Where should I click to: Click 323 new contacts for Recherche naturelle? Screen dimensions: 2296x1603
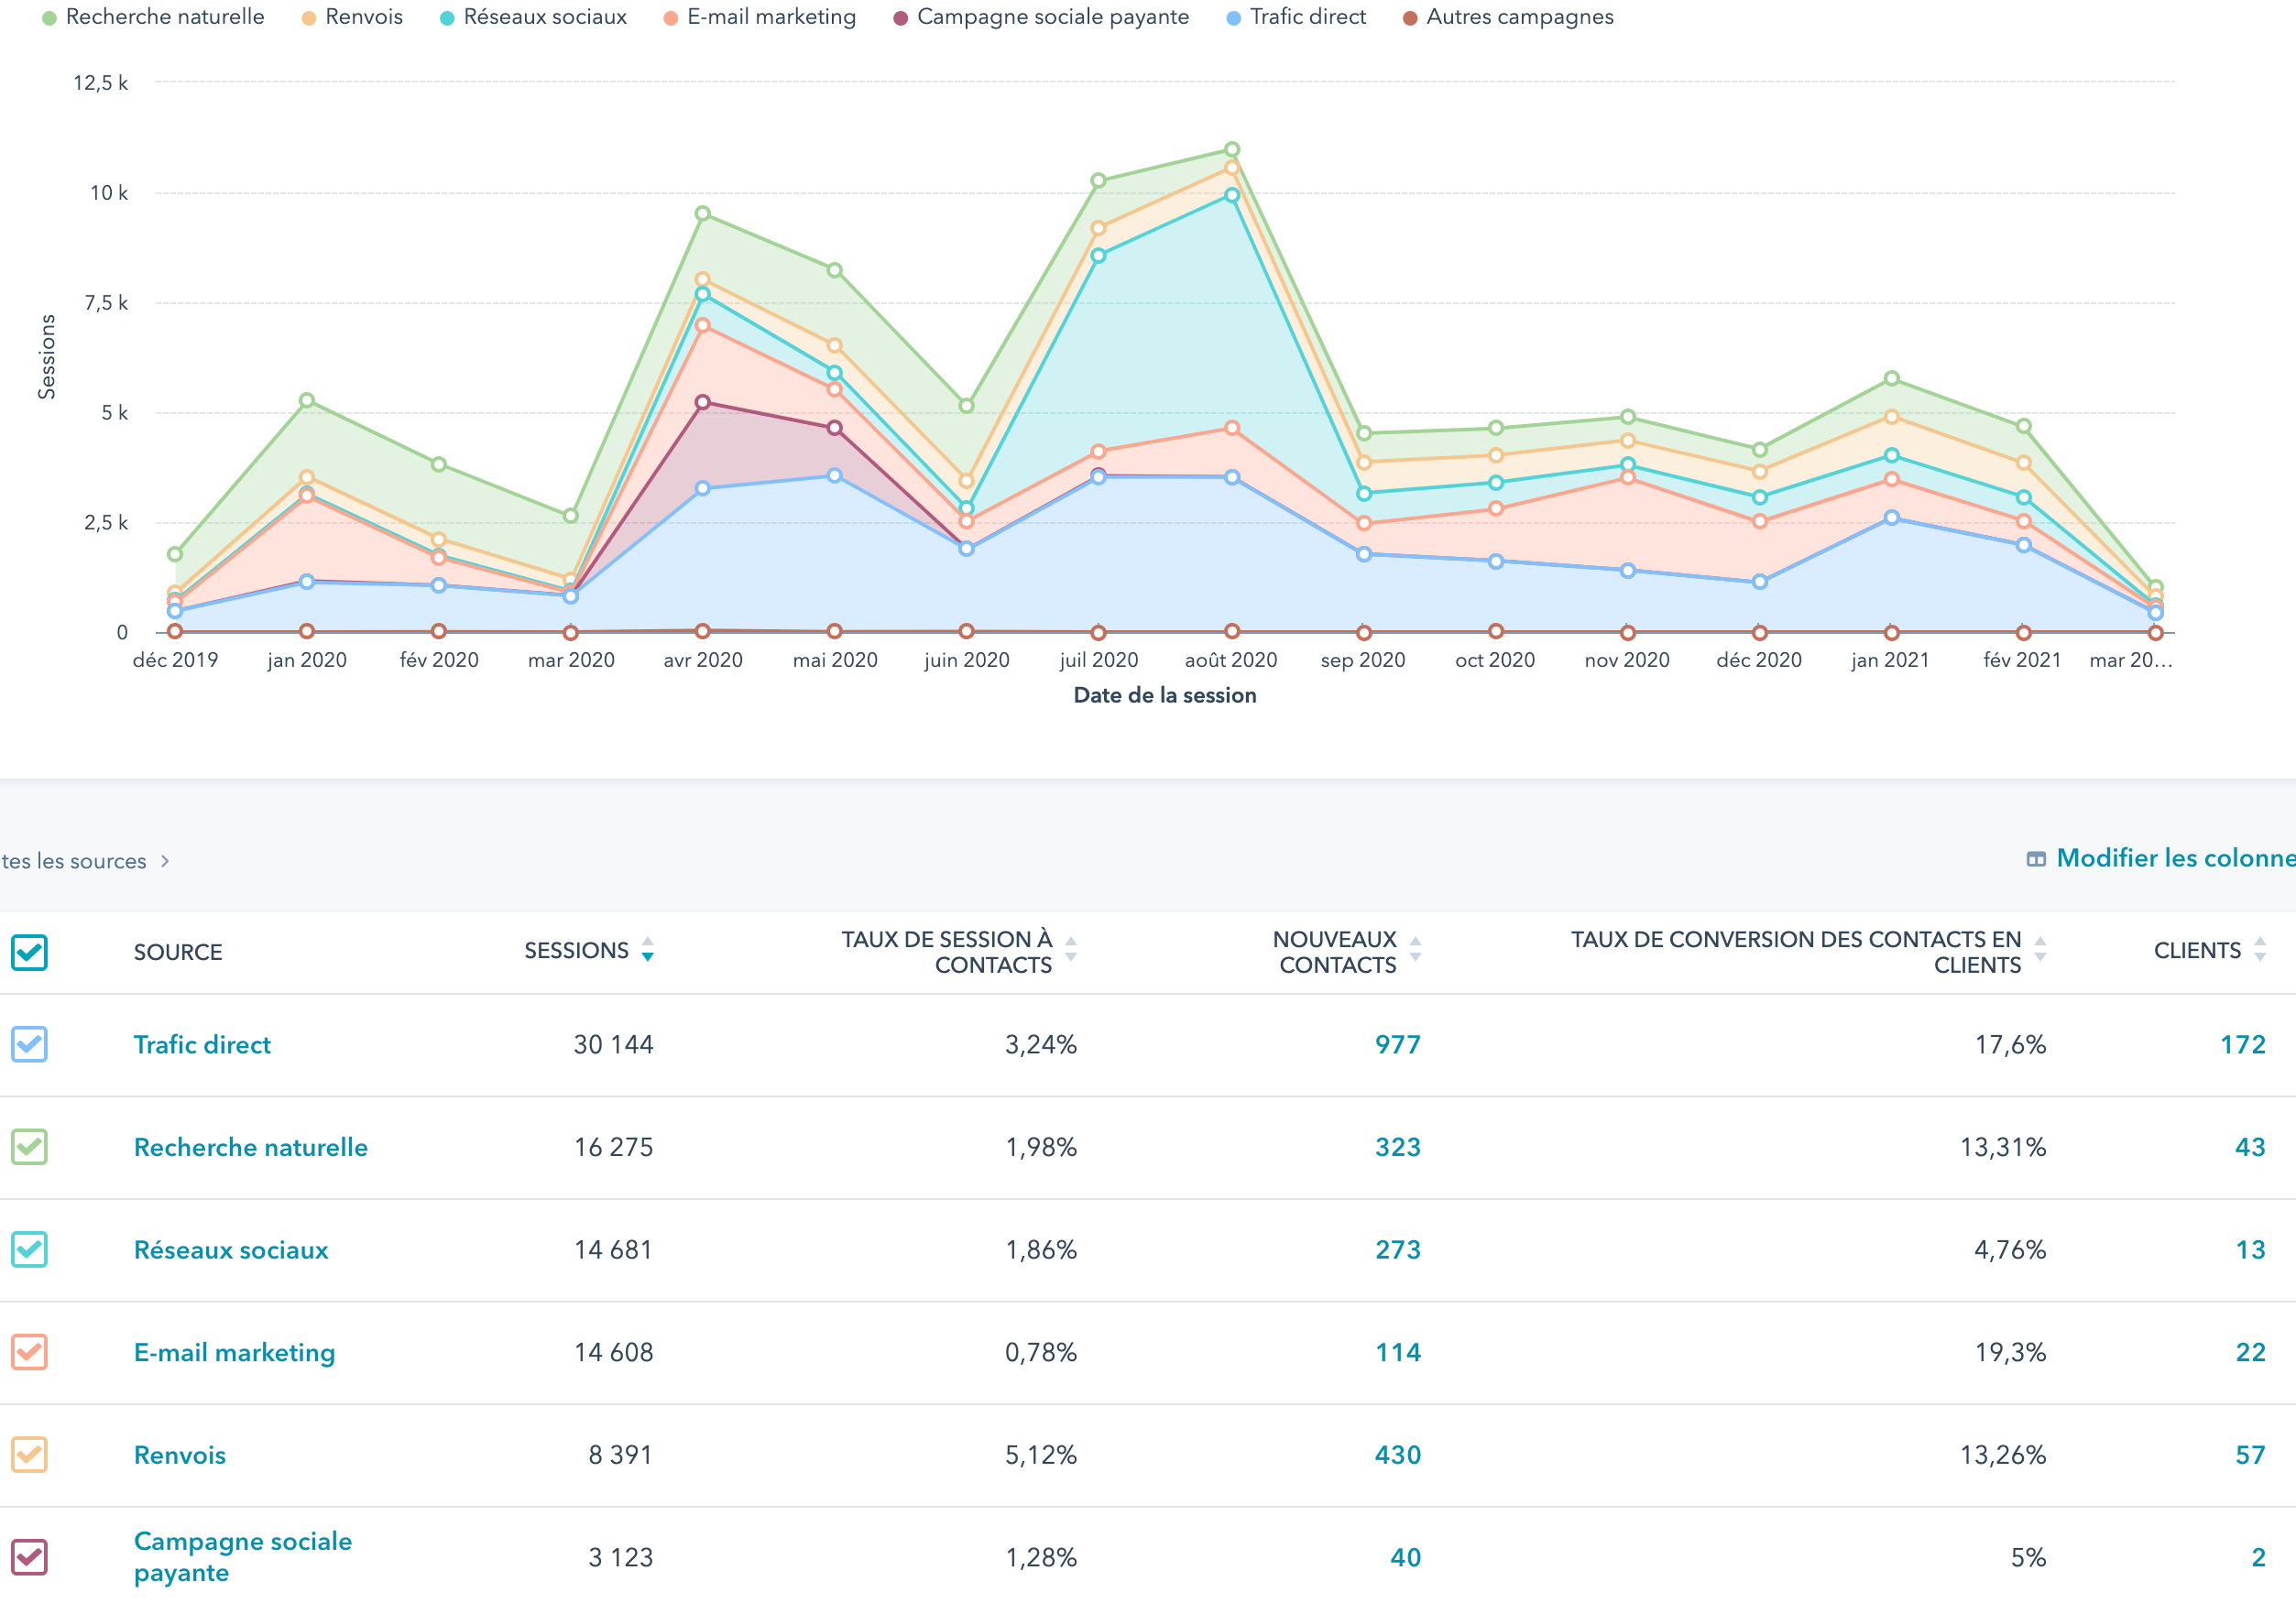tap(1398, 1147)
